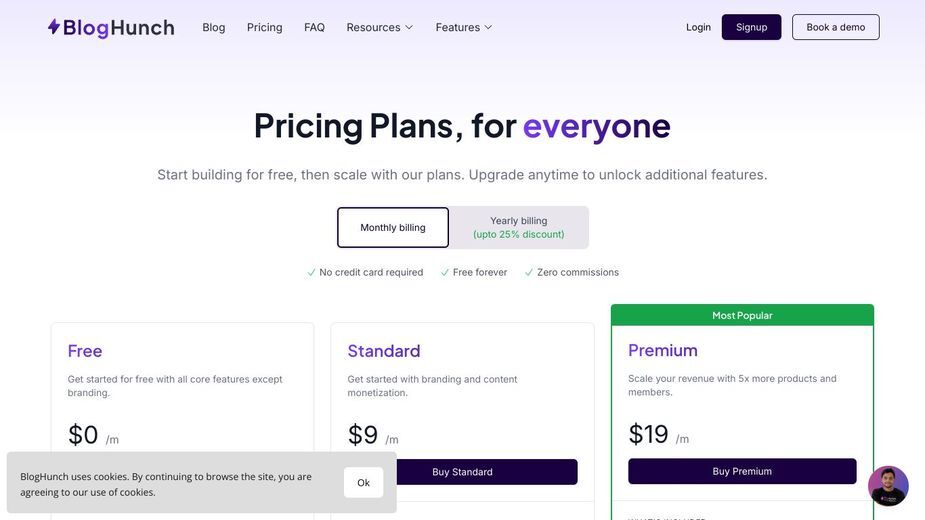
Task: Click Buy Premium button
Action: pos(742,471)
